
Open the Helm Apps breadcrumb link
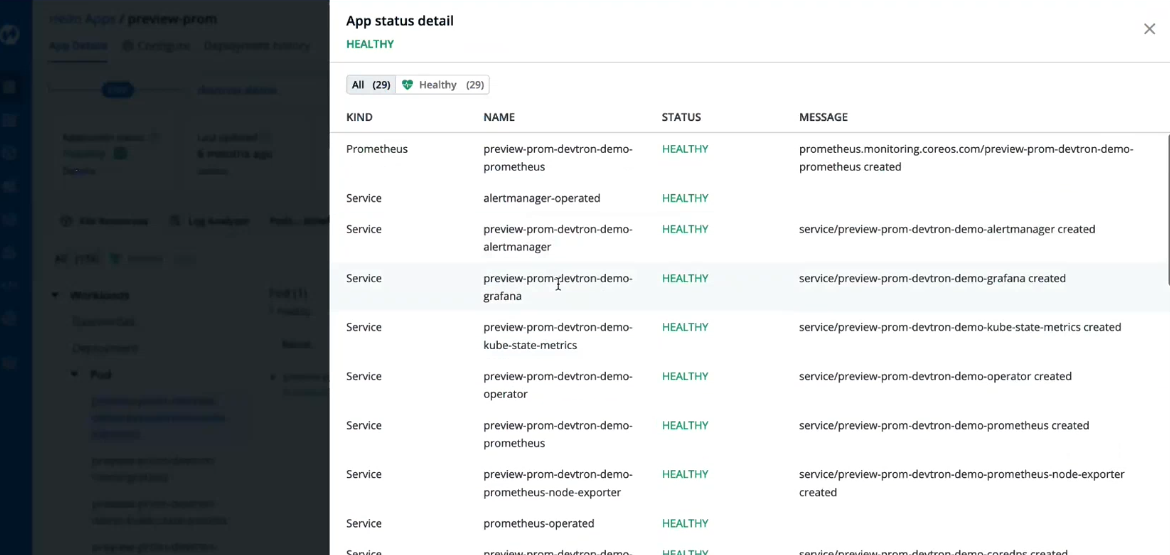[80, 19]
